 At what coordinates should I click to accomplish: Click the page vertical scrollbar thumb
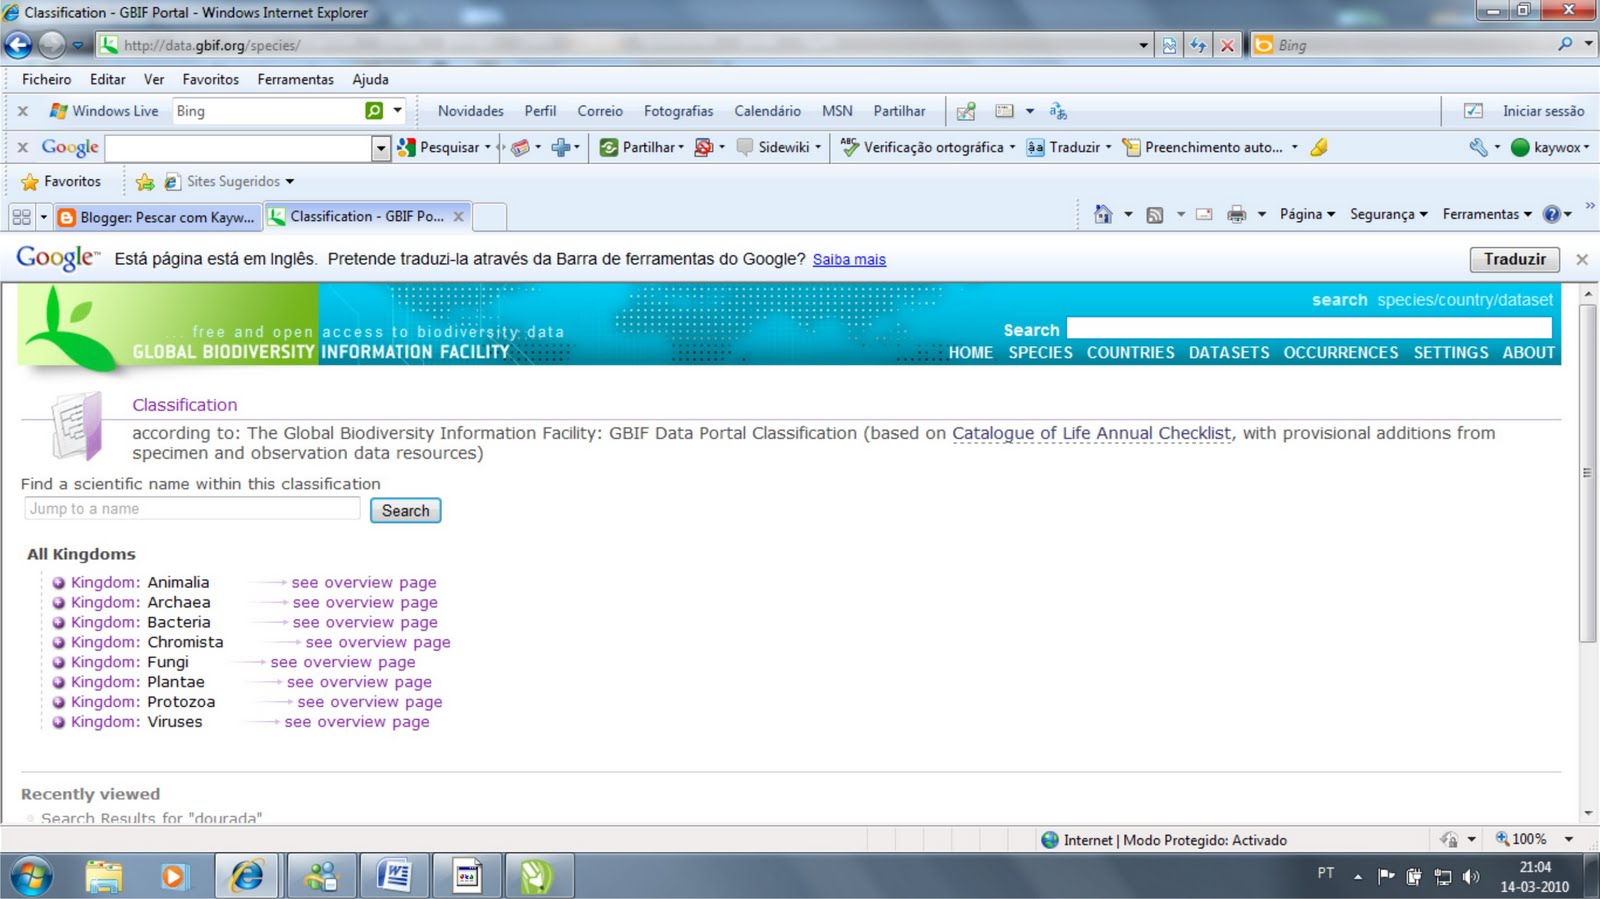point(1588,473)
